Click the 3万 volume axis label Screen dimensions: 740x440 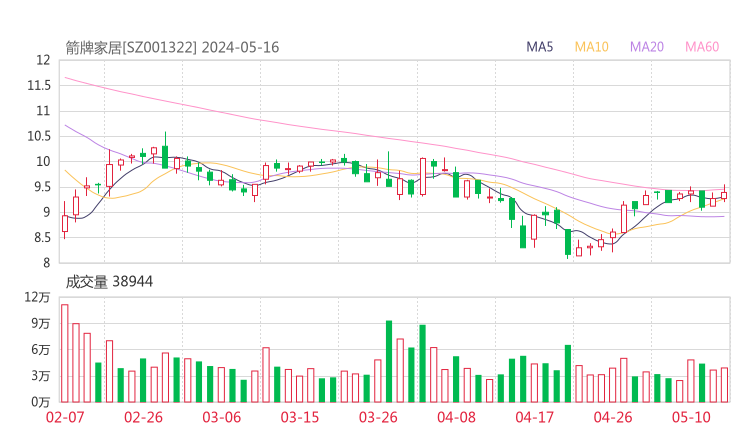coord(41,376)
